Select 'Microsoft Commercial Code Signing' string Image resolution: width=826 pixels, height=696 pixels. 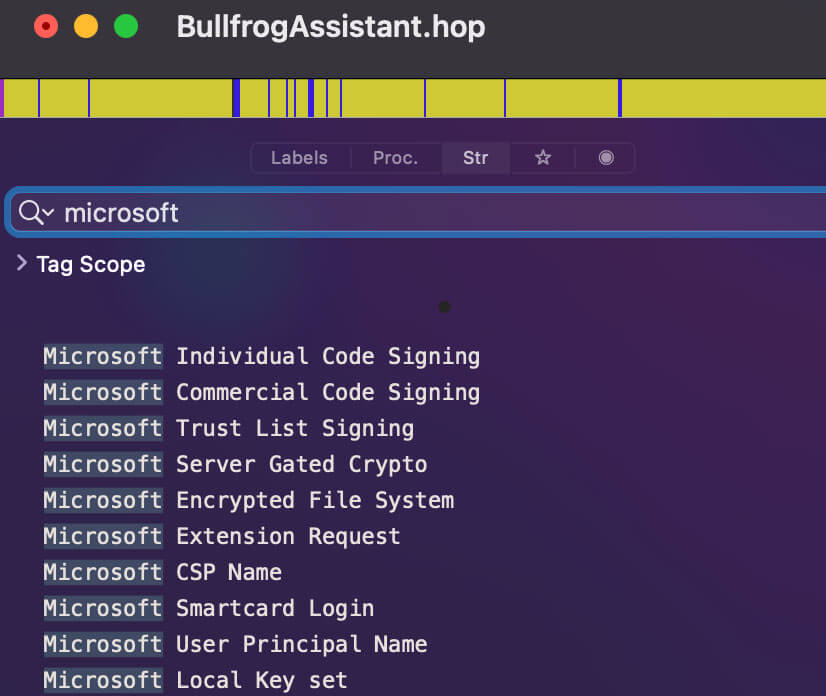261,392
